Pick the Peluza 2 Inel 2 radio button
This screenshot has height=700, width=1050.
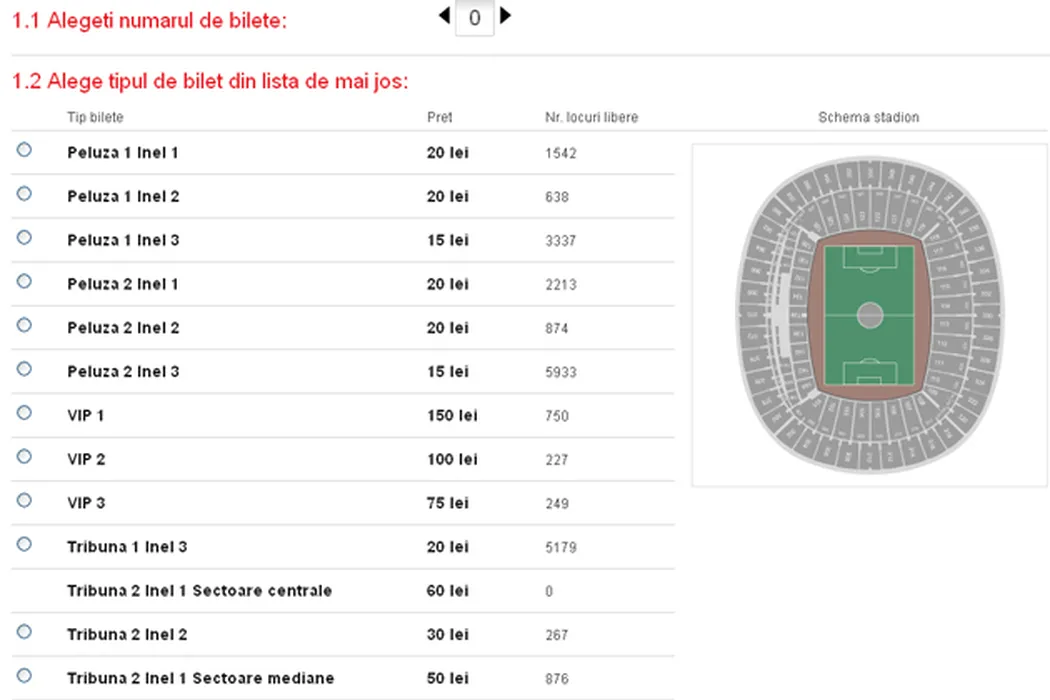[x=24, y=325]
